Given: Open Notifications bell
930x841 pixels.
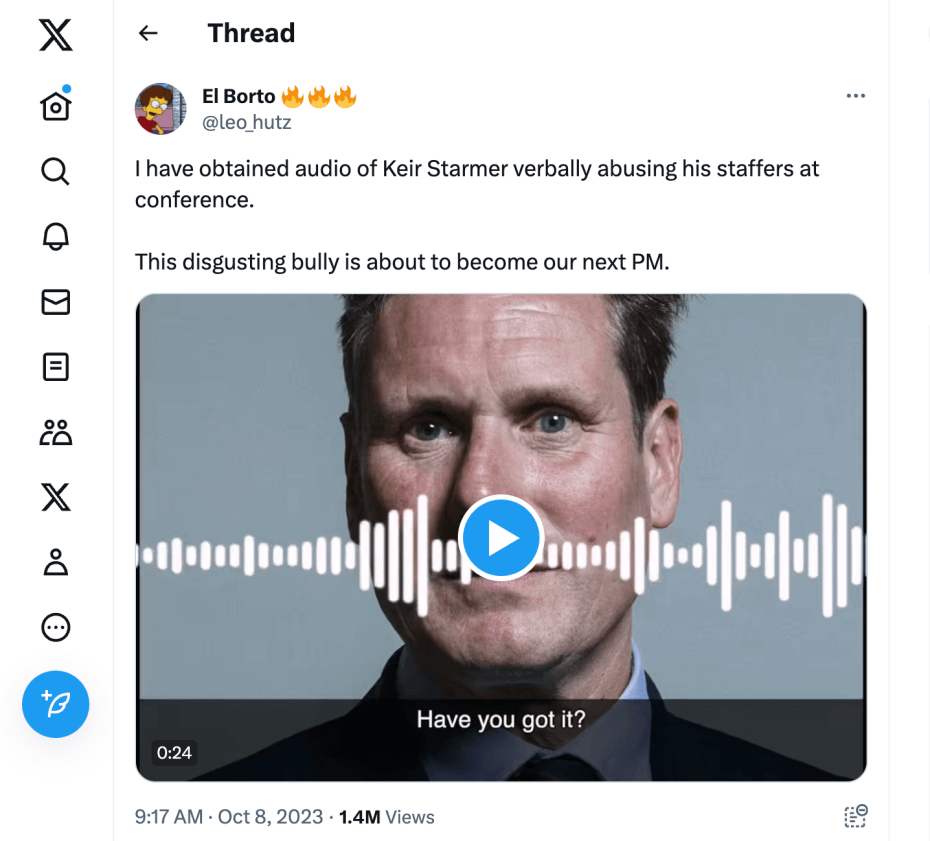Looking at the screenshot, I should 56,236.
